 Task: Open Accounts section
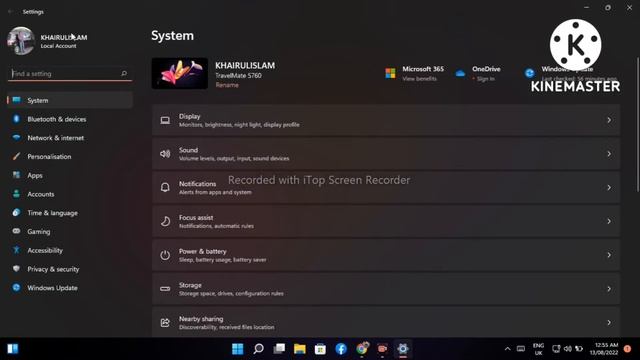point(70,194)
